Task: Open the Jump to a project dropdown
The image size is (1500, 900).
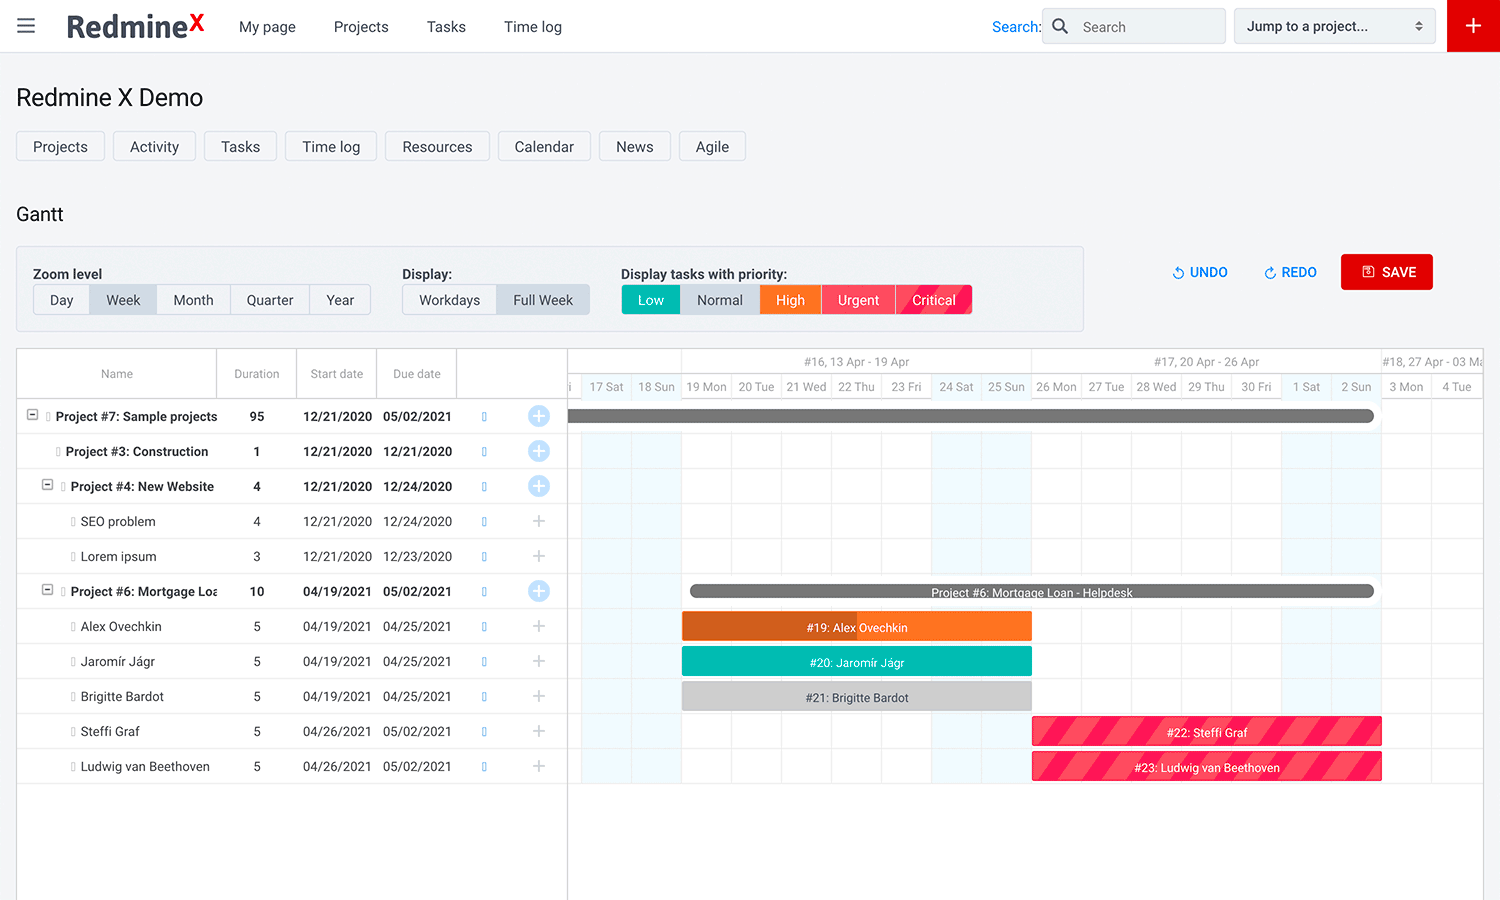Action: pos(1335,26)
